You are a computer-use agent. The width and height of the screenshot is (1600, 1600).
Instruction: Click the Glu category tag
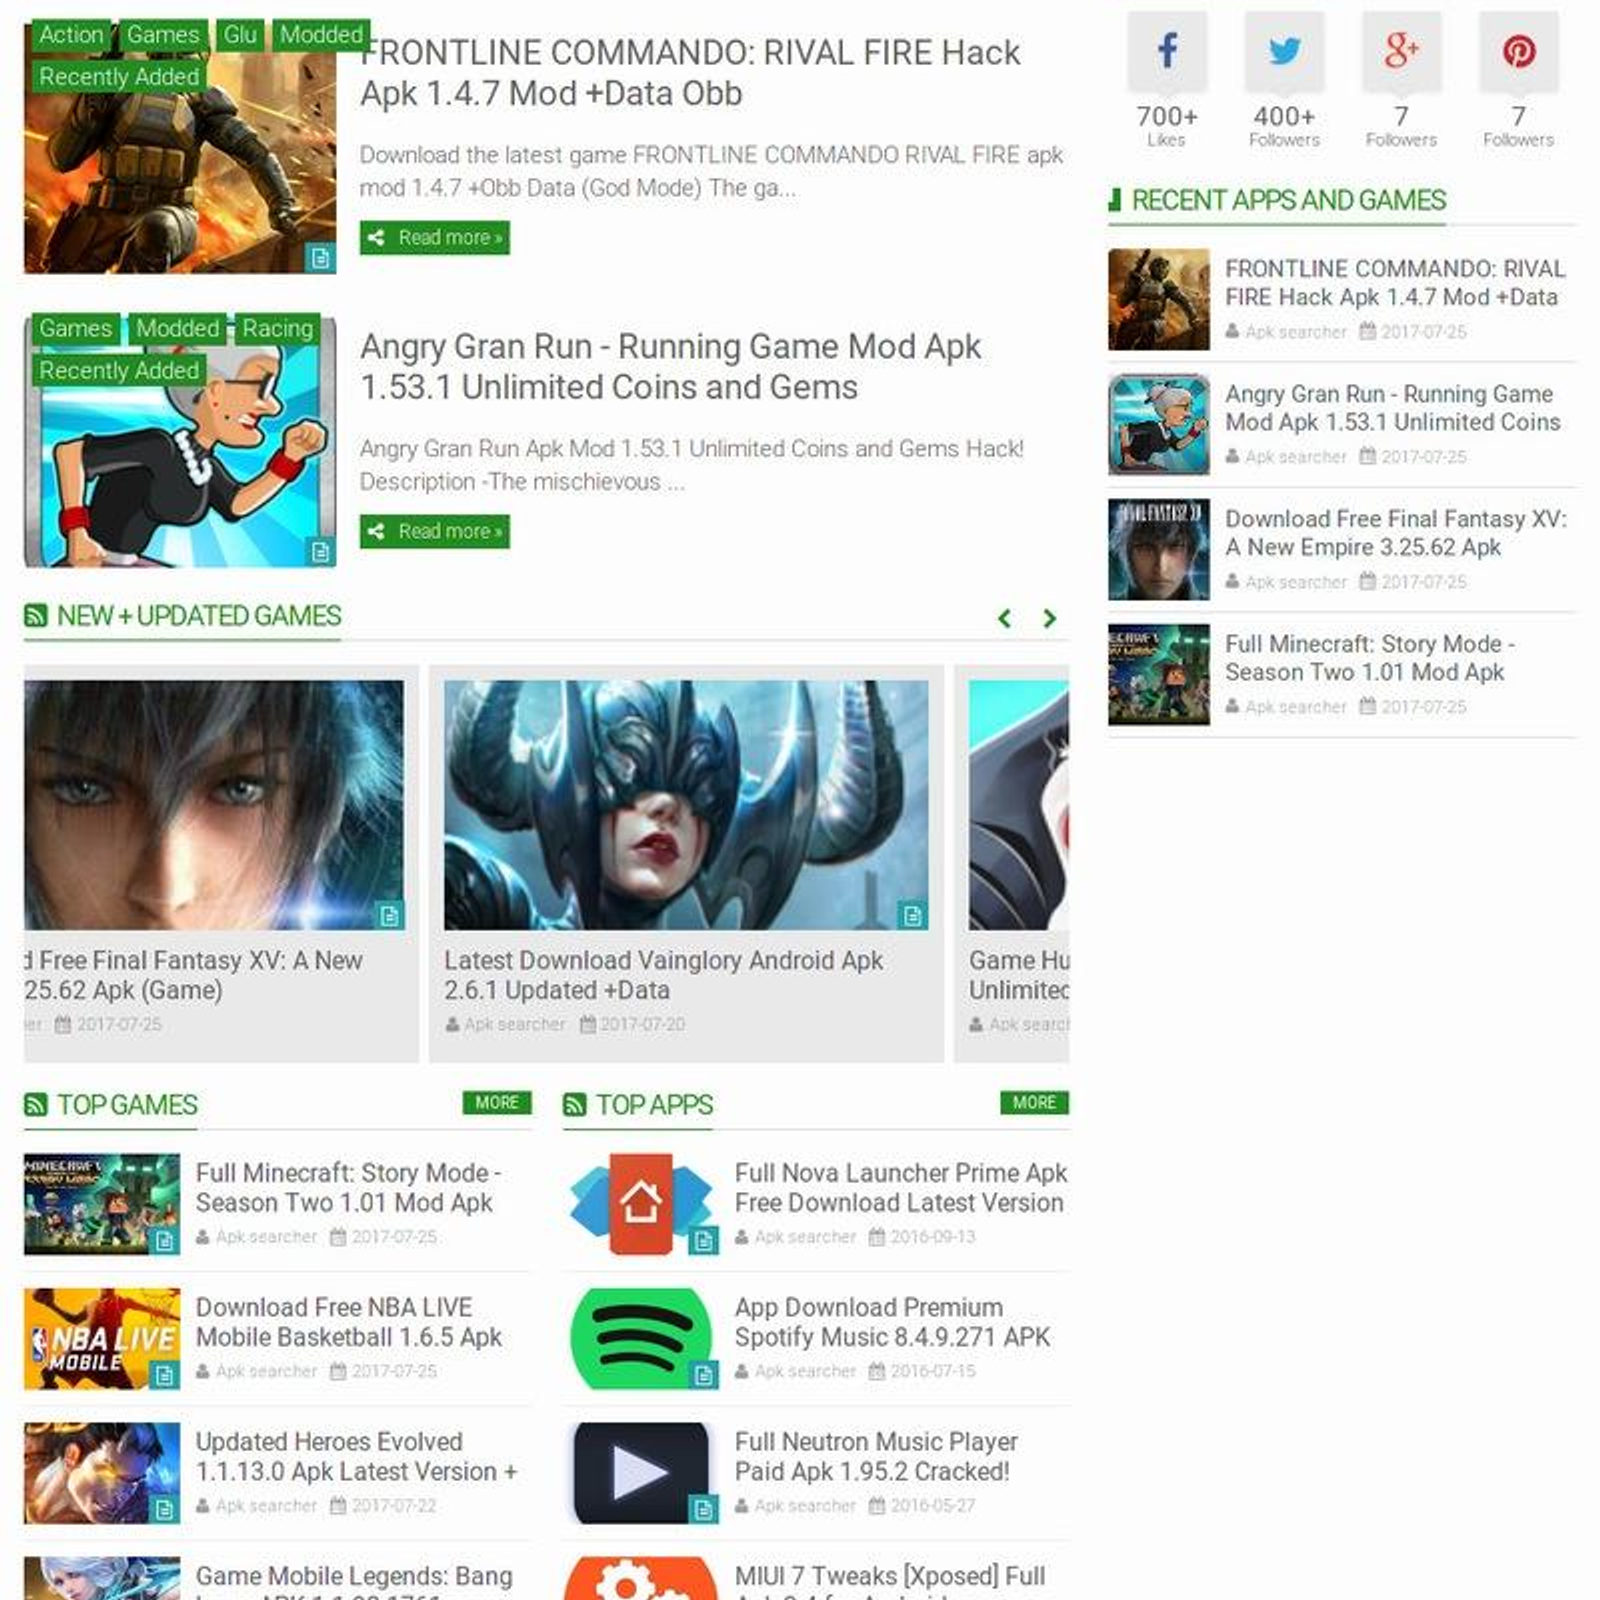point(240,35)
